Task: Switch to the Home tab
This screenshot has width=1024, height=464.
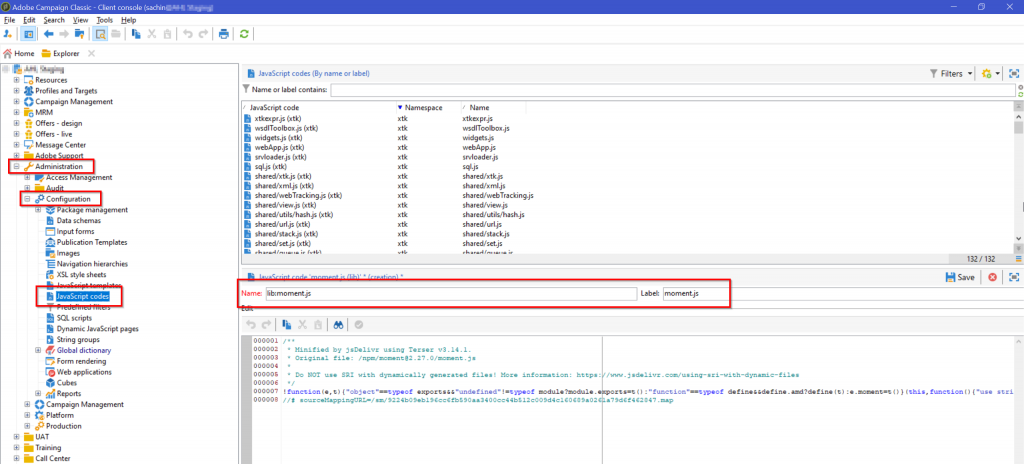Action: (19, 54)
